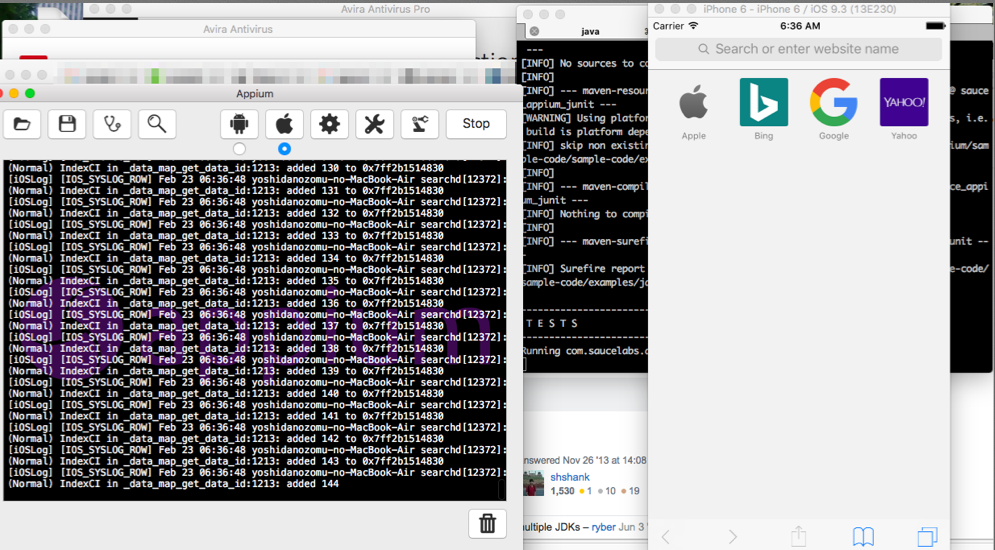
Task: Tap the Safari back arrow in the simulator
Action: [666, 537]
